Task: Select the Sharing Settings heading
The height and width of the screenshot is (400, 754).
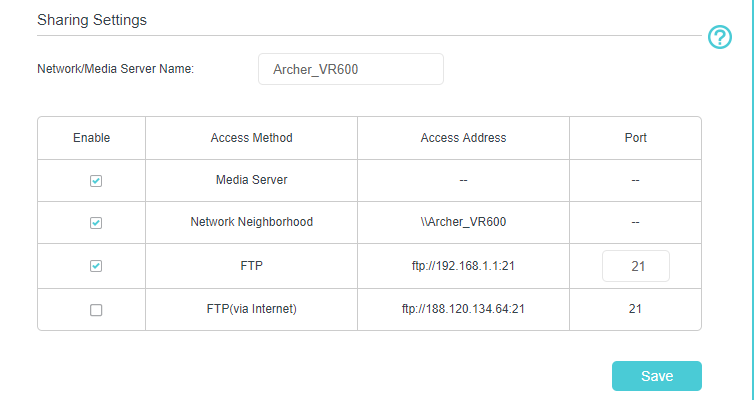Action: (91, 20)
